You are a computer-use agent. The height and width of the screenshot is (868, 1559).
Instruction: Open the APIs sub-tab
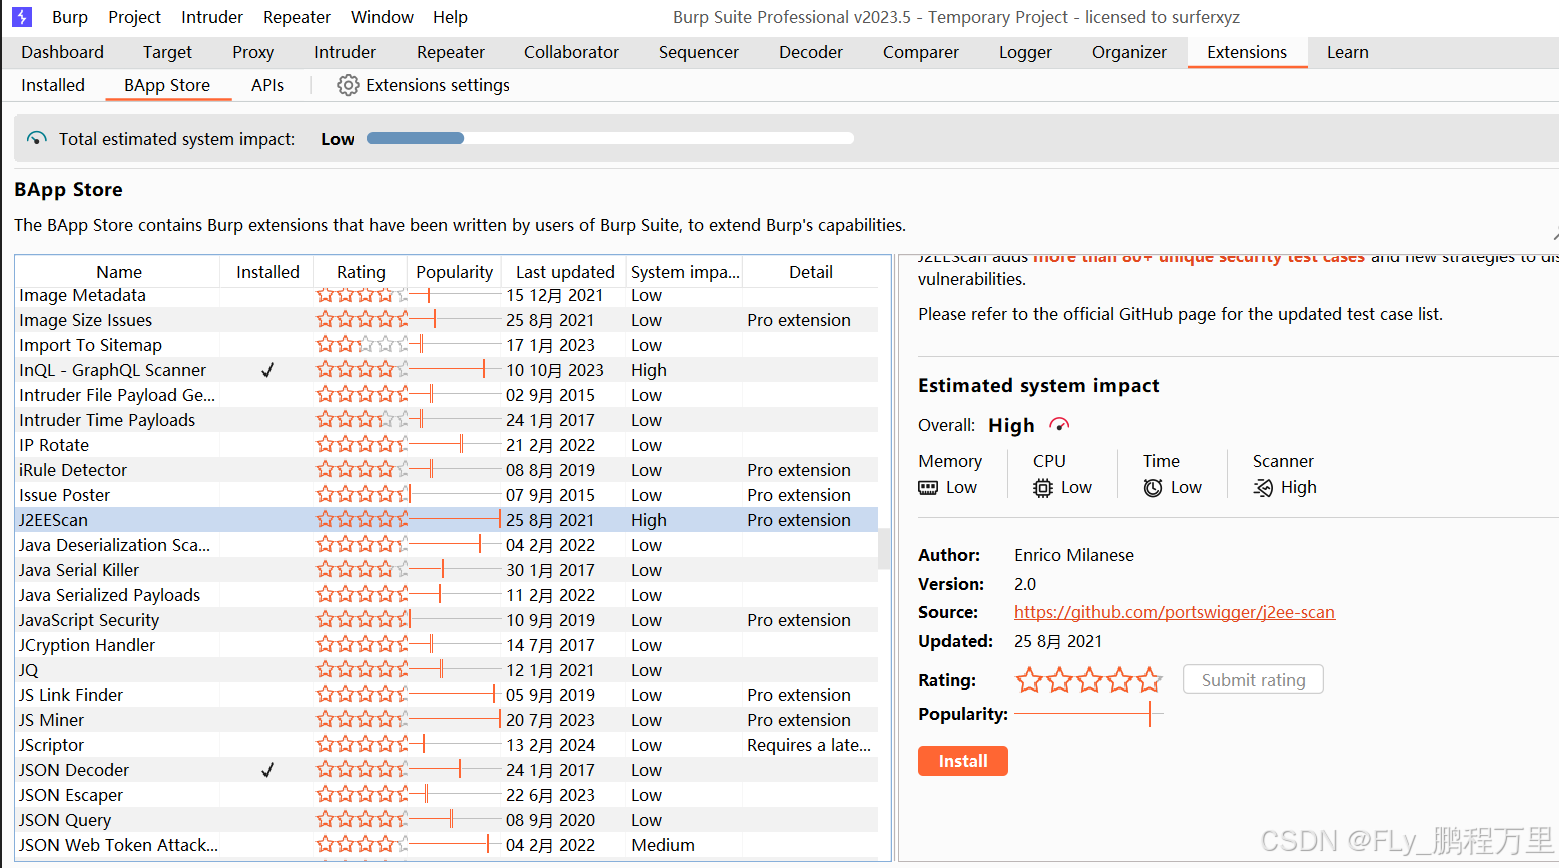click(267, 85)
